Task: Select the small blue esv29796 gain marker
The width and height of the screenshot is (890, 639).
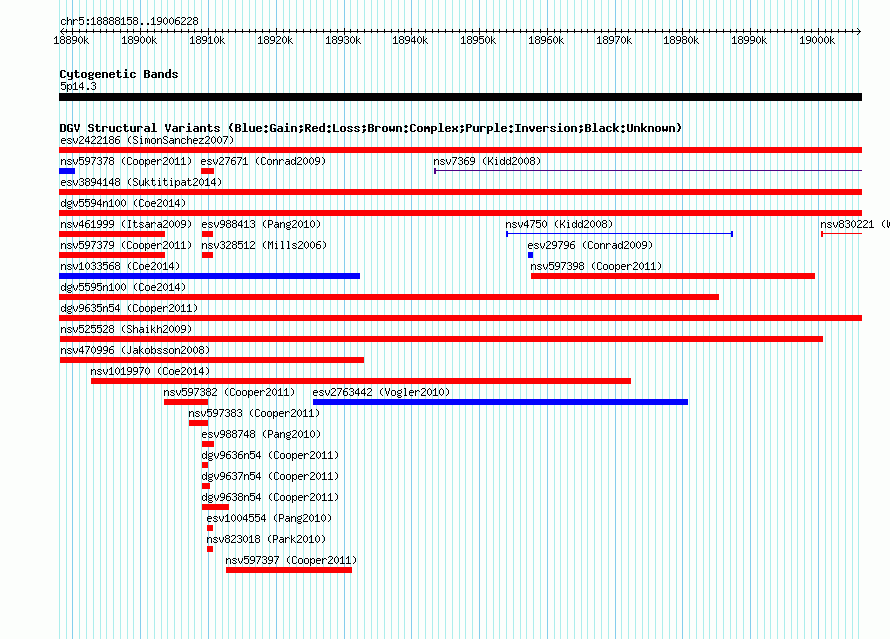Action: coord(530,255)
